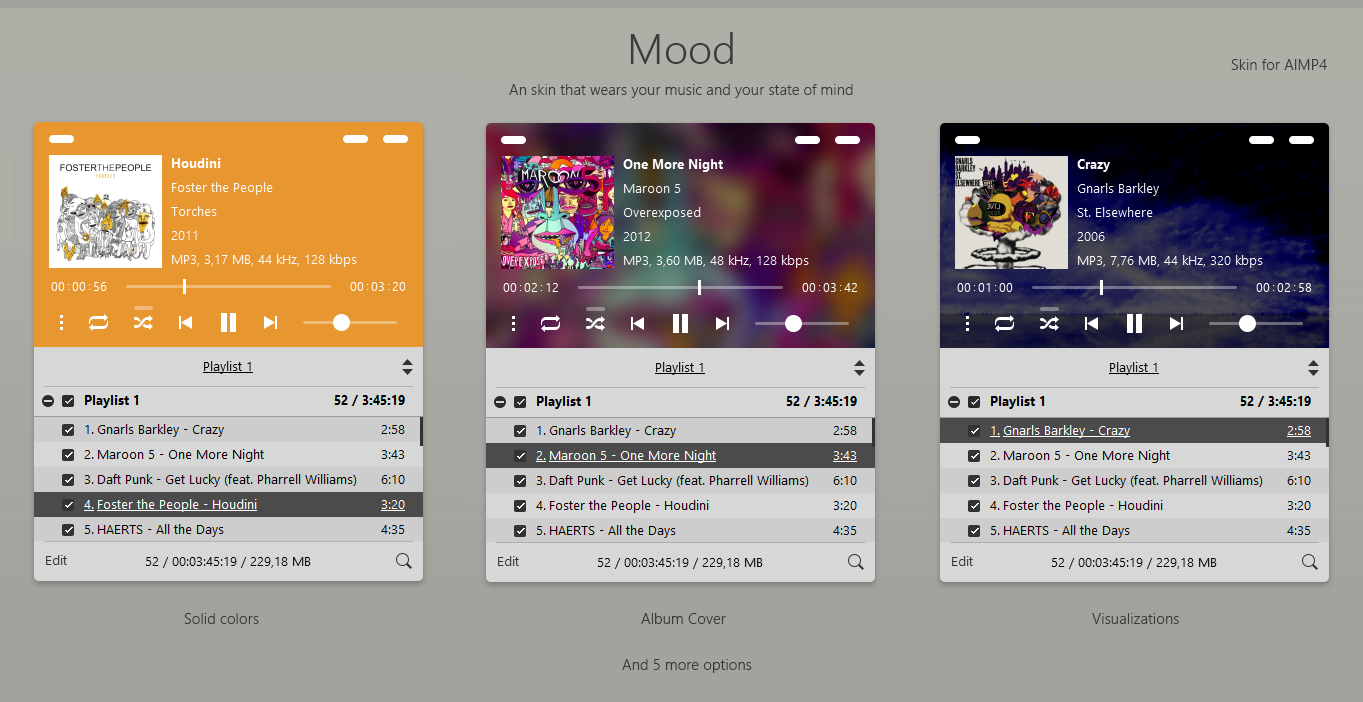This screenshot has height=702, width=1363.
Task: Select '5. HAERTS - All the Days' in One More Night player
Action: pyautogui.click(x=680, y=531)
